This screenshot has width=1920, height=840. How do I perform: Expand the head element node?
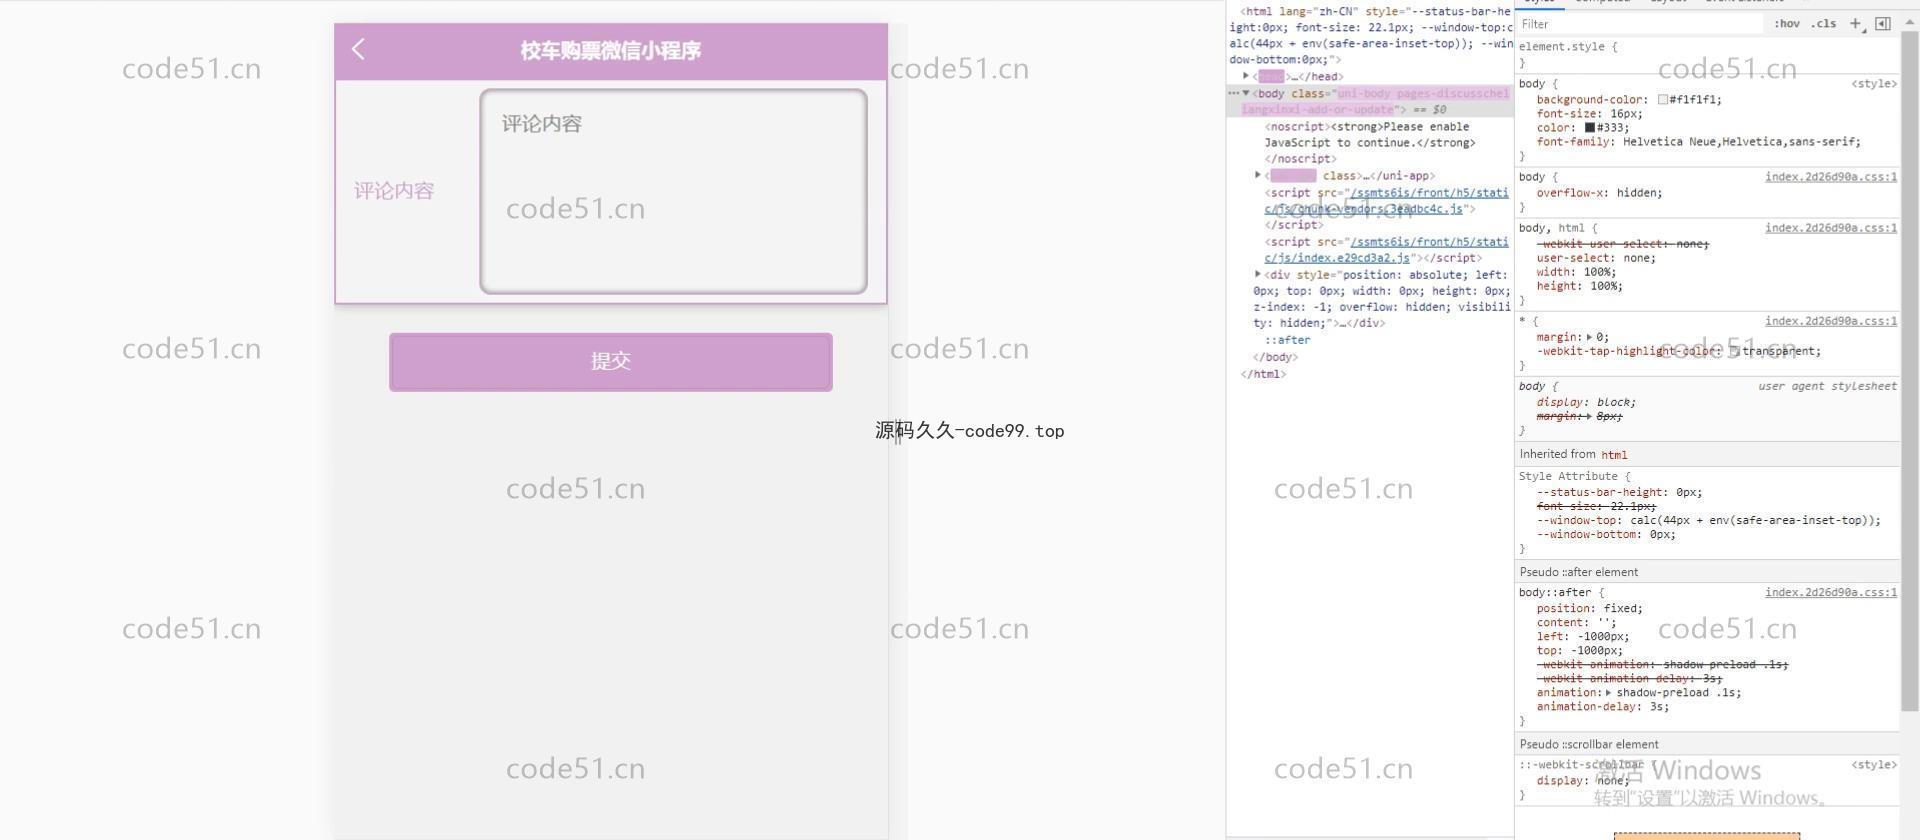[x=1246, y=76]
